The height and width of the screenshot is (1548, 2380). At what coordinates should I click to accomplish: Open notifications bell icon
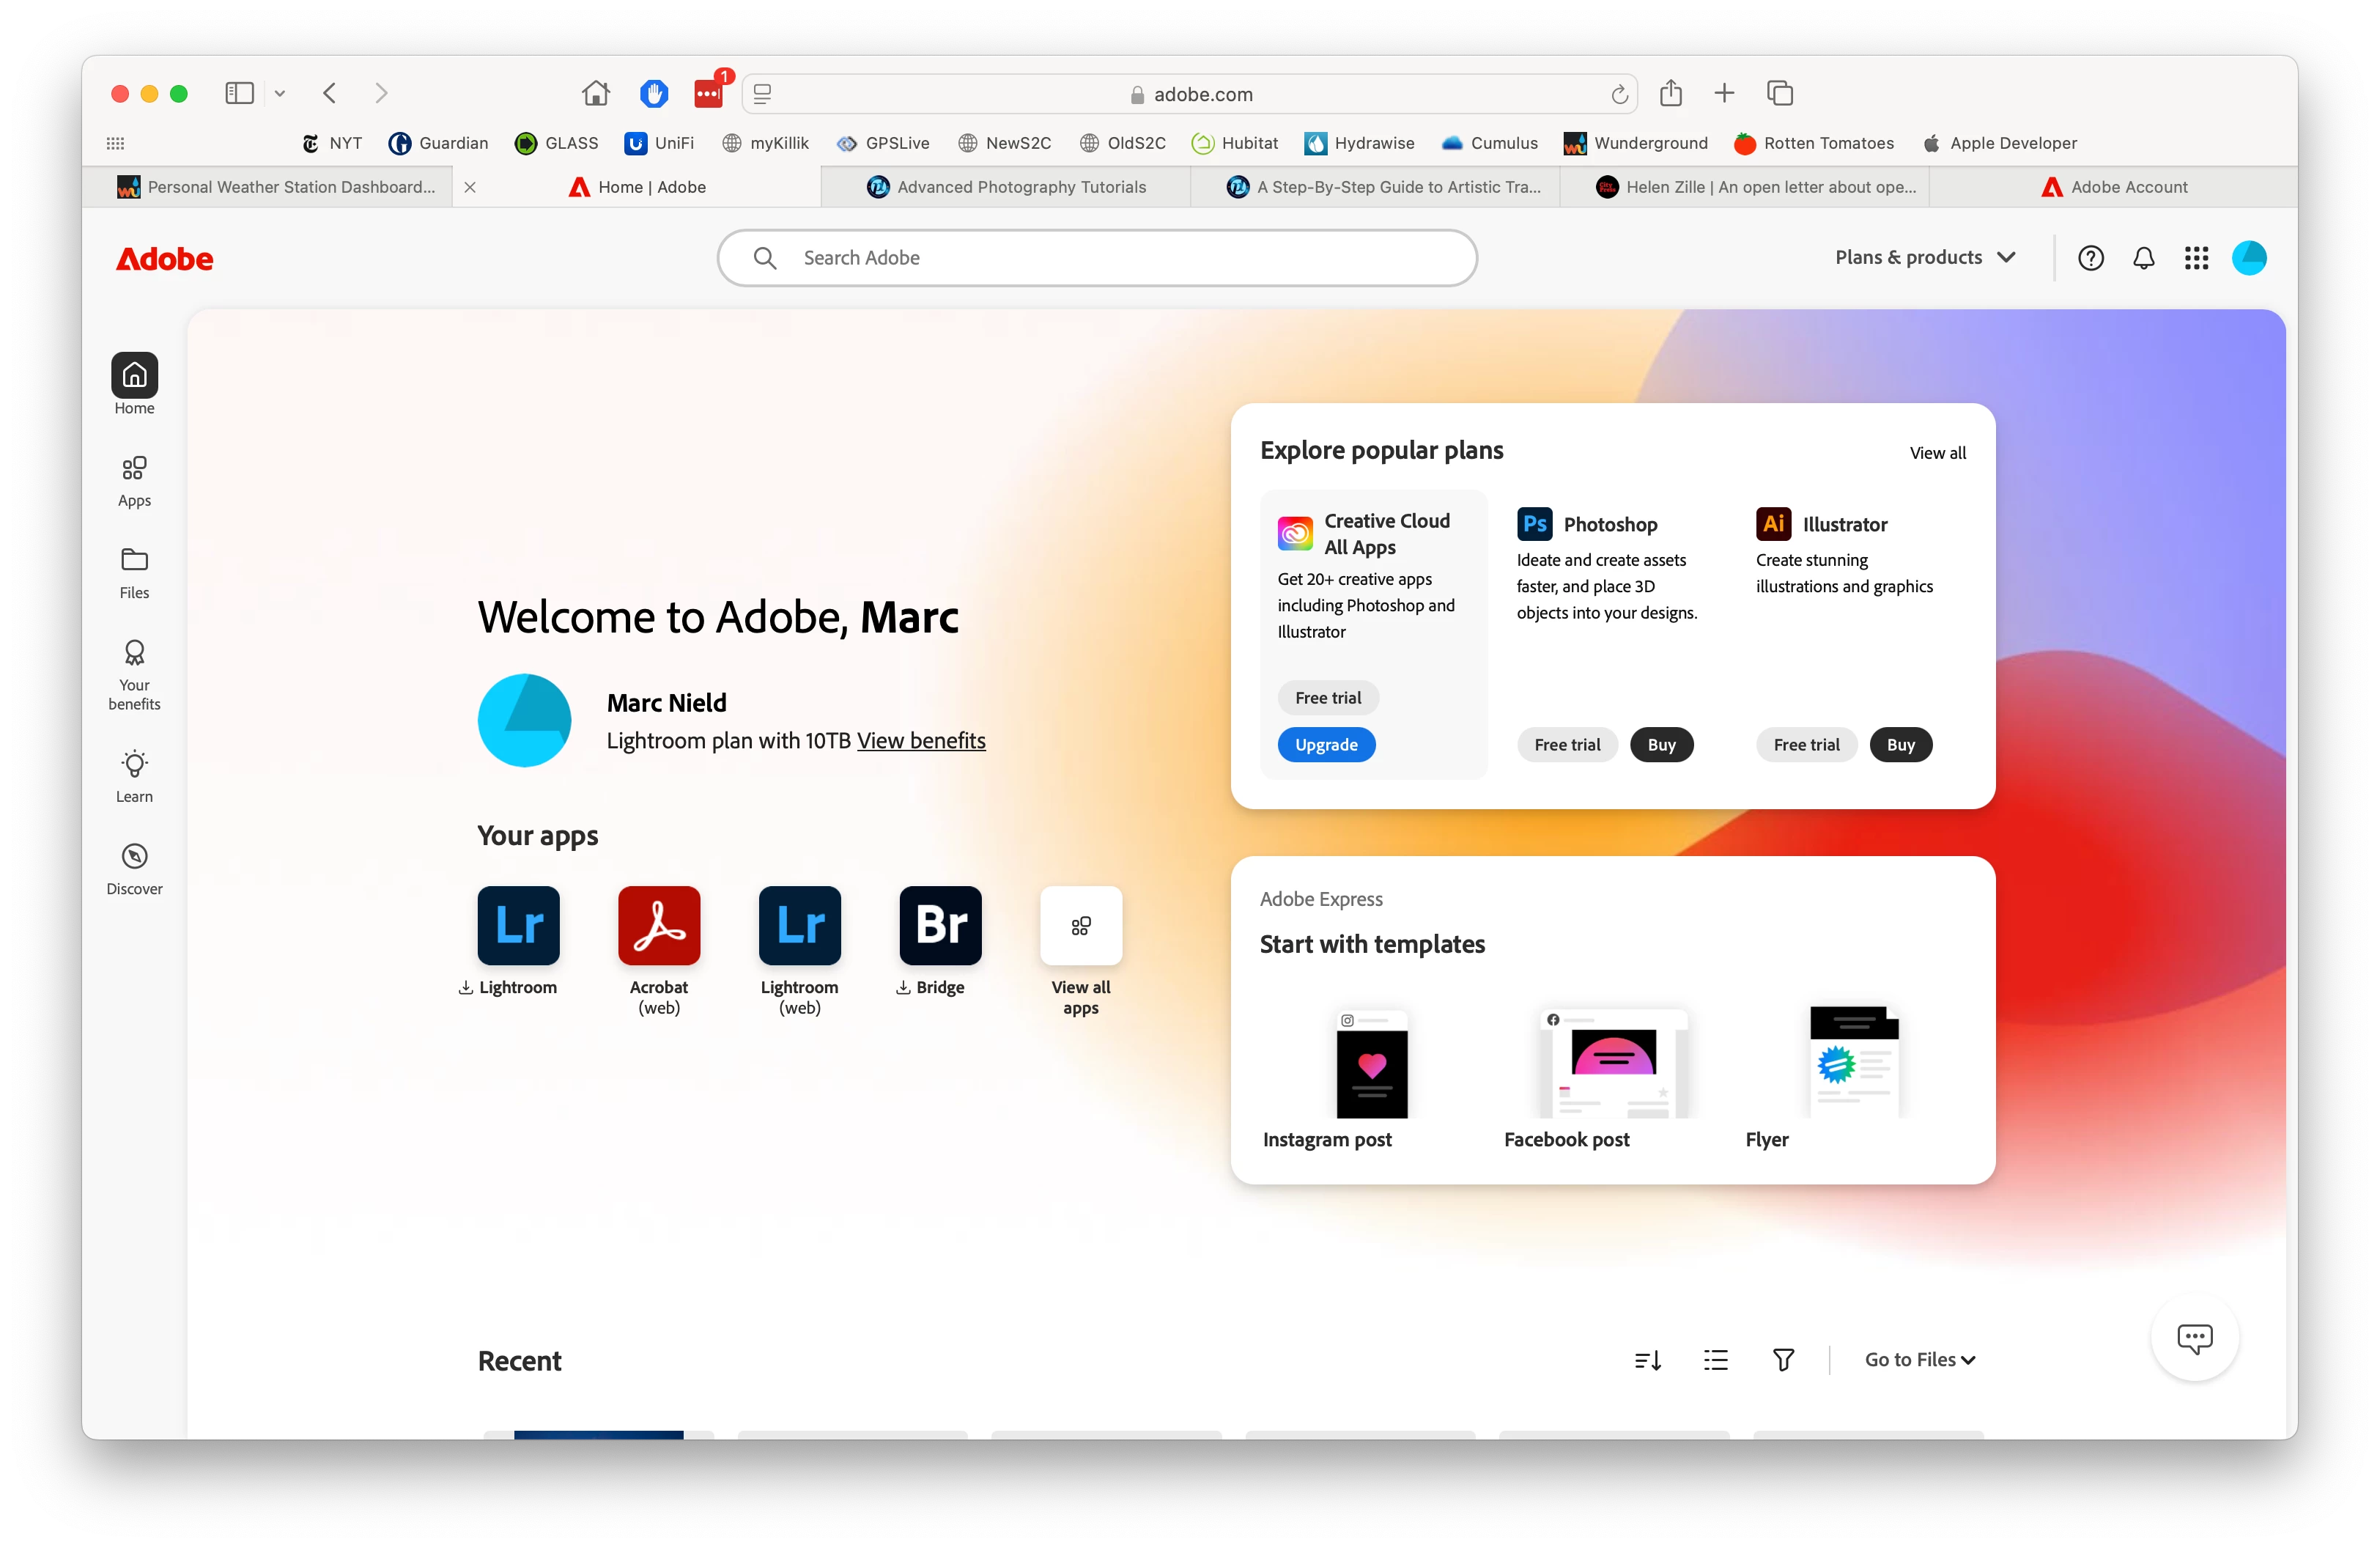[2143, 258]
